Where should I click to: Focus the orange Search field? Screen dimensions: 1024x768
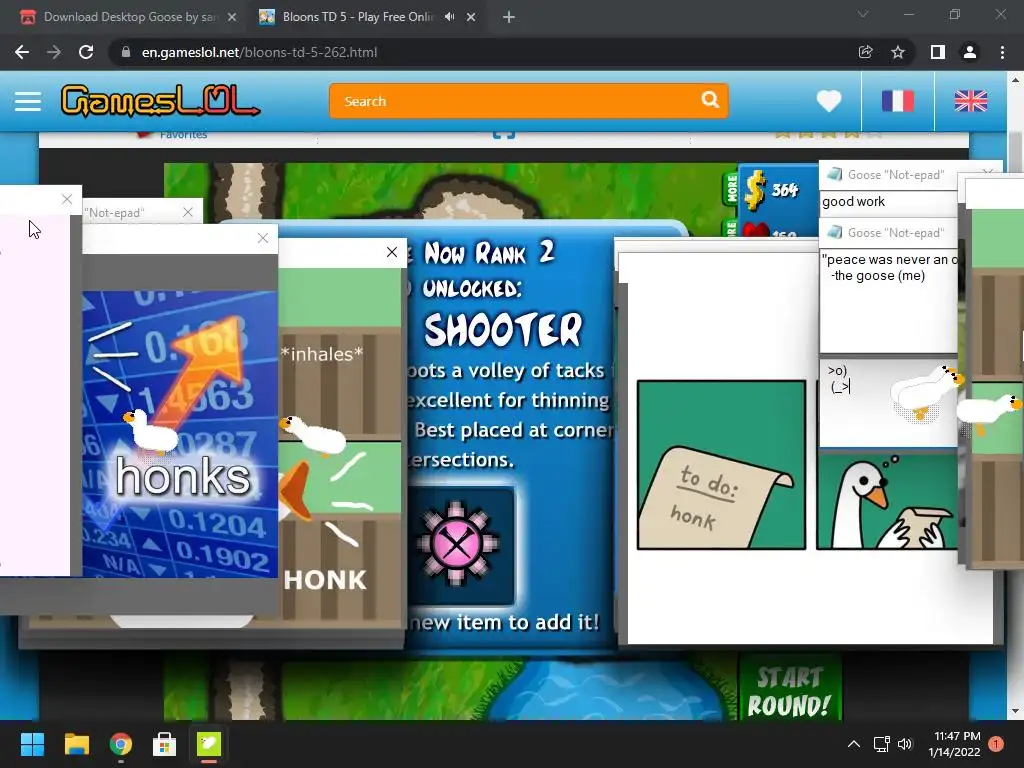528,101
